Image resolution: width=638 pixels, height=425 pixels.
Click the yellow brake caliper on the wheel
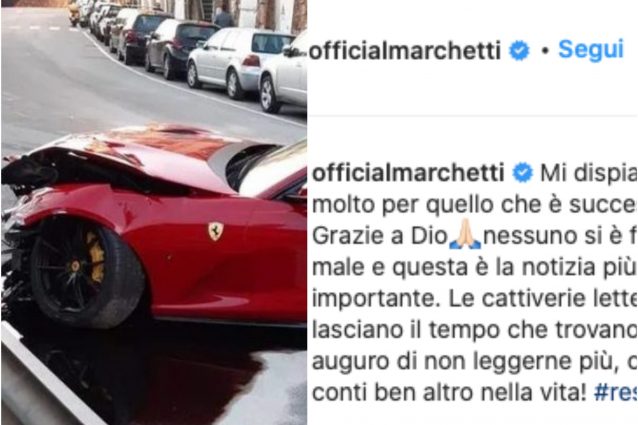(96, 257)
